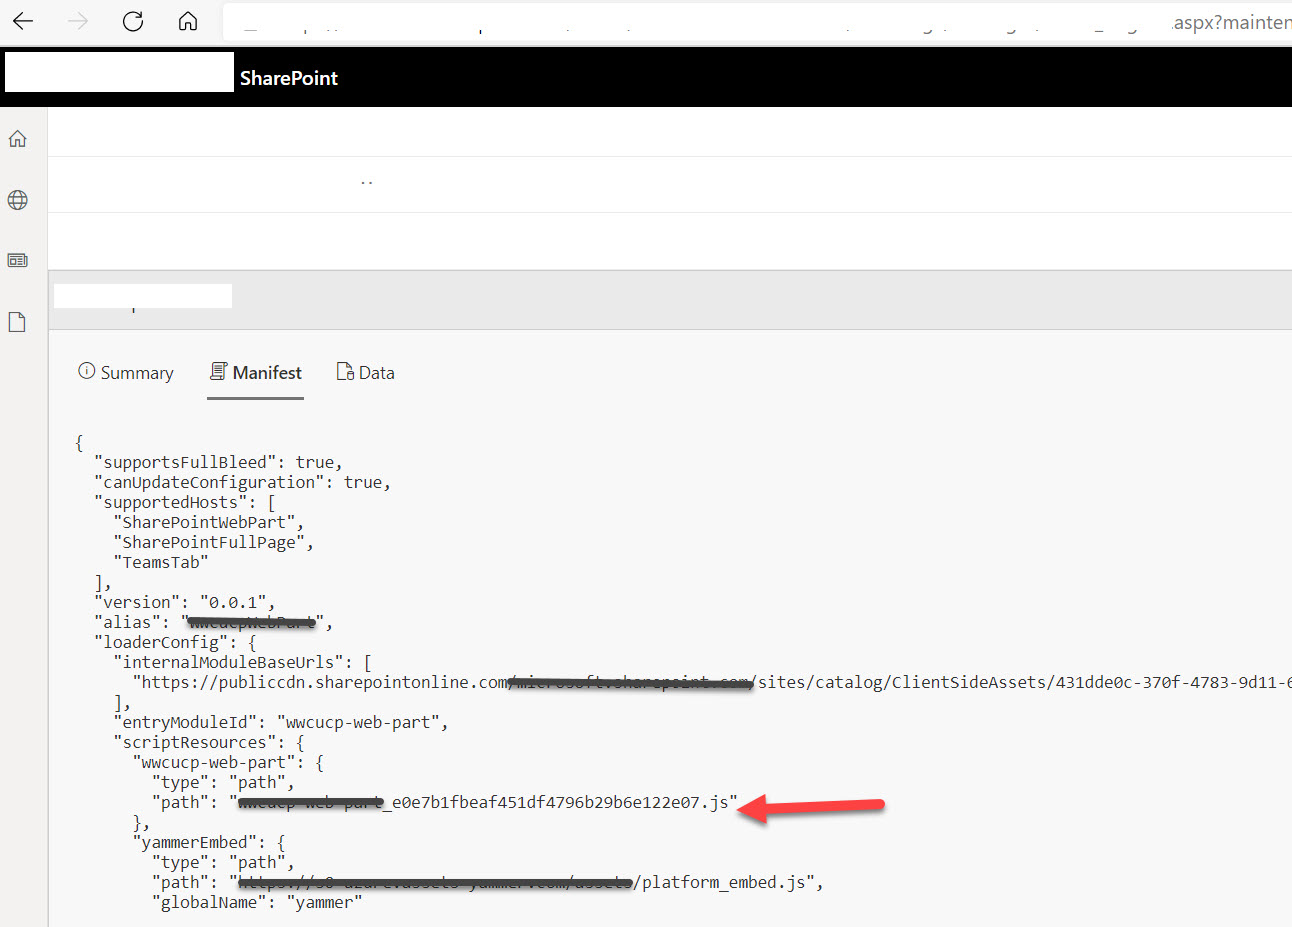Click the news feed icon in the sidebar
The image size is (1292, 927).
(x=17, y=260)
